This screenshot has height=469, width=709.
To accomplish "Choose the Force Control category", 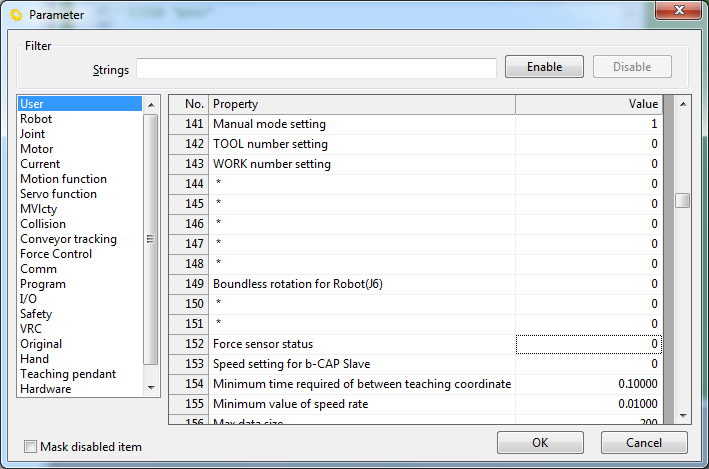I will pos(56,254).
